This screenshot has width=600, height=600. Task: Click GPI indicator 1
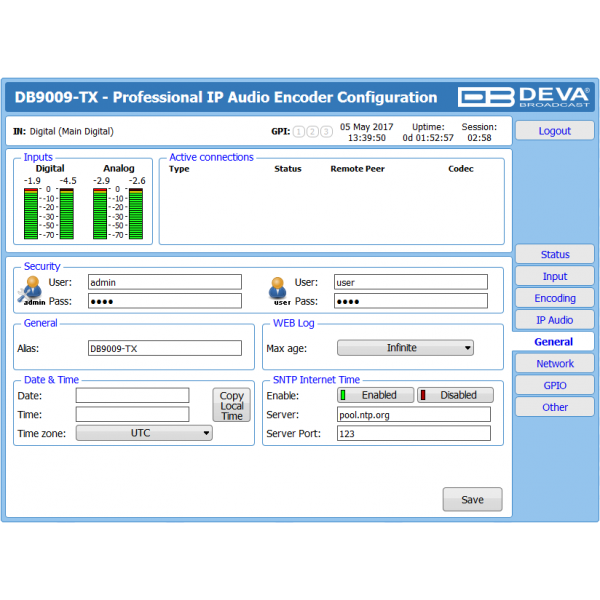tap(298, 132)
